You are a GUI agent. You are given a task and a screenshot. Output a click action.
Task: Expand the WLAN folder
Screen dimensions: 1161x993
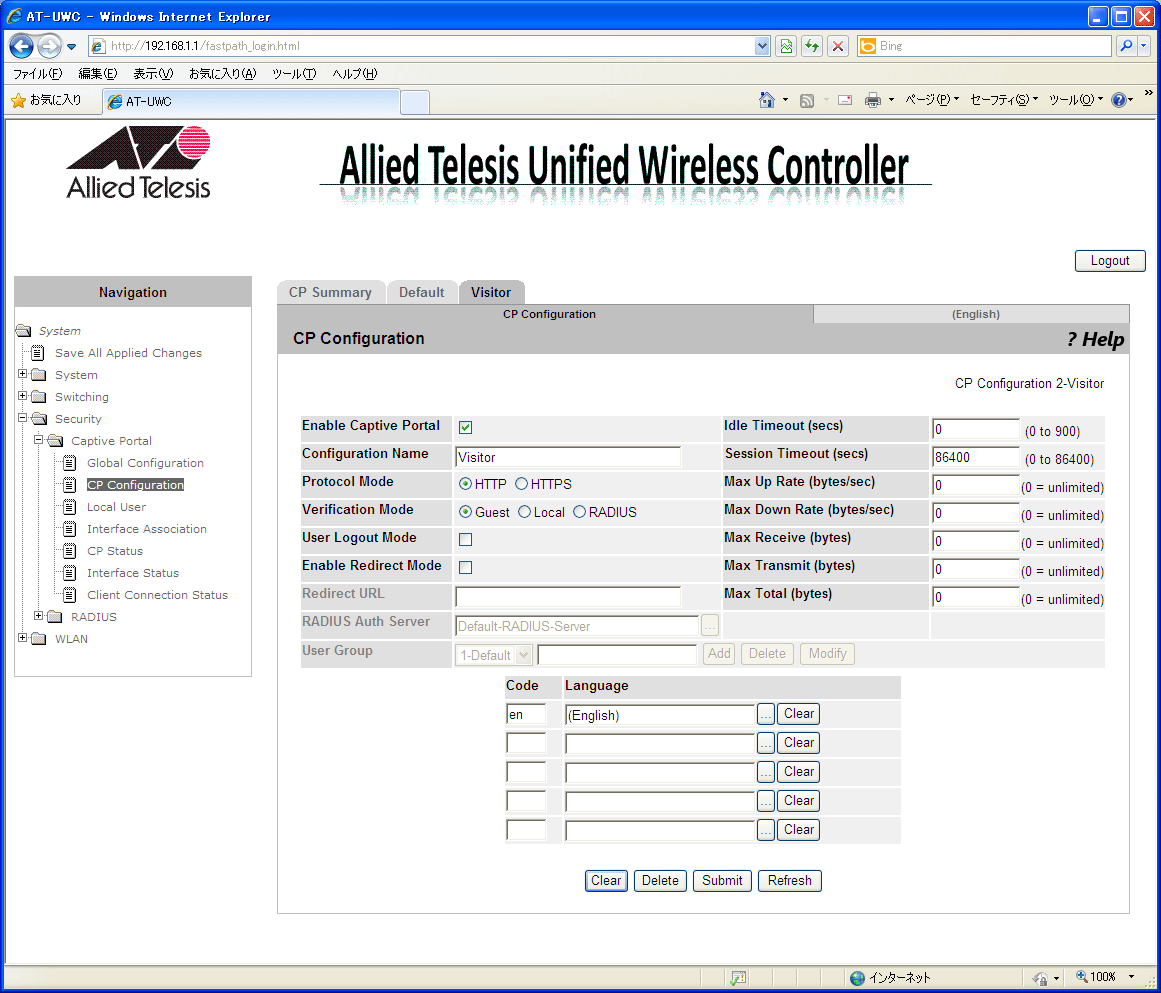click(22, 638)
